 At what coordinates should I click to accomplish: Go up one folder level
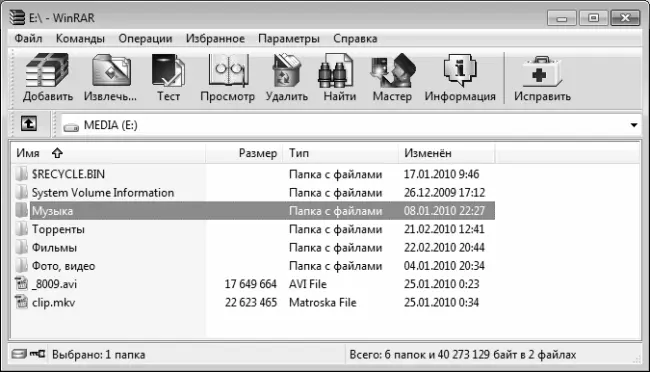click(29, 124)
